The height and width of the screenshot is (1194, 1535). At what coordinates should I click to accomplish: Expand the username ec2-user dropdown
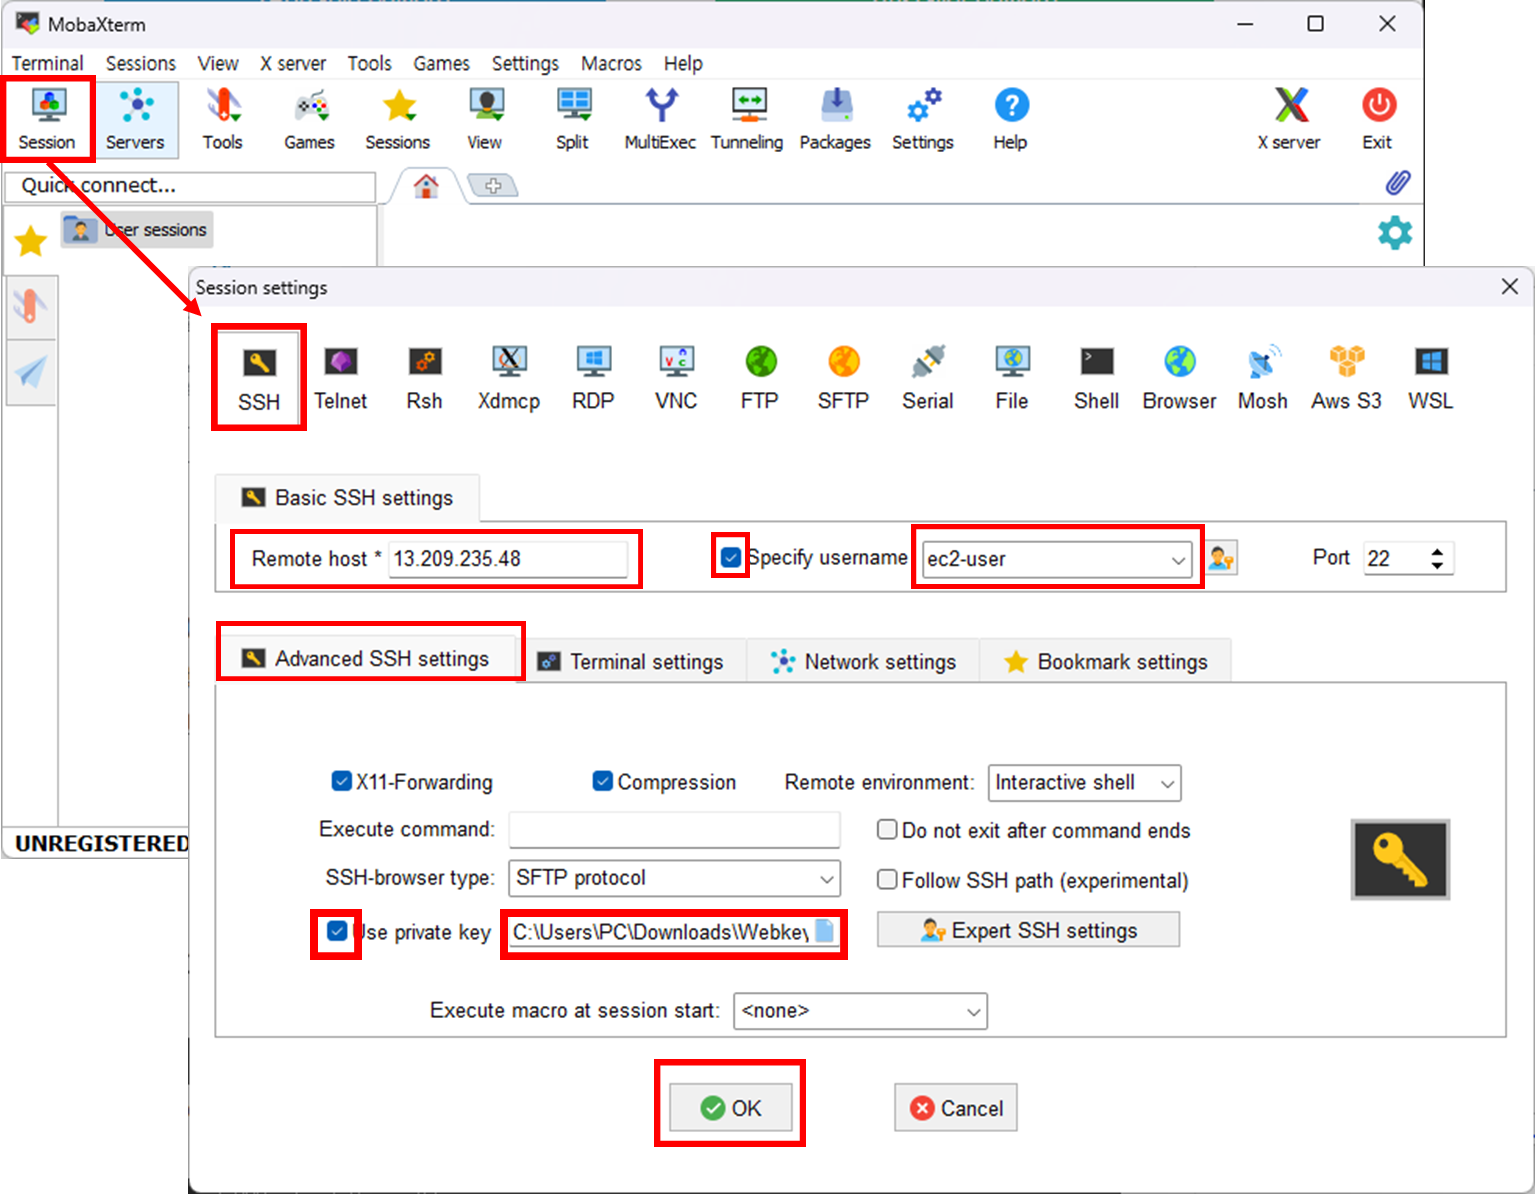coord(1178,560)
